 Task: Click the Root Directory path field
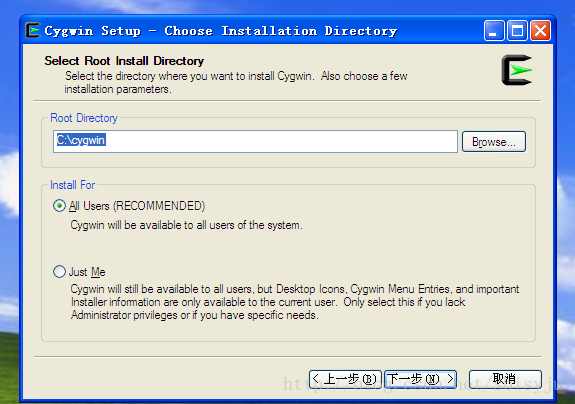(x=255, y=141)
